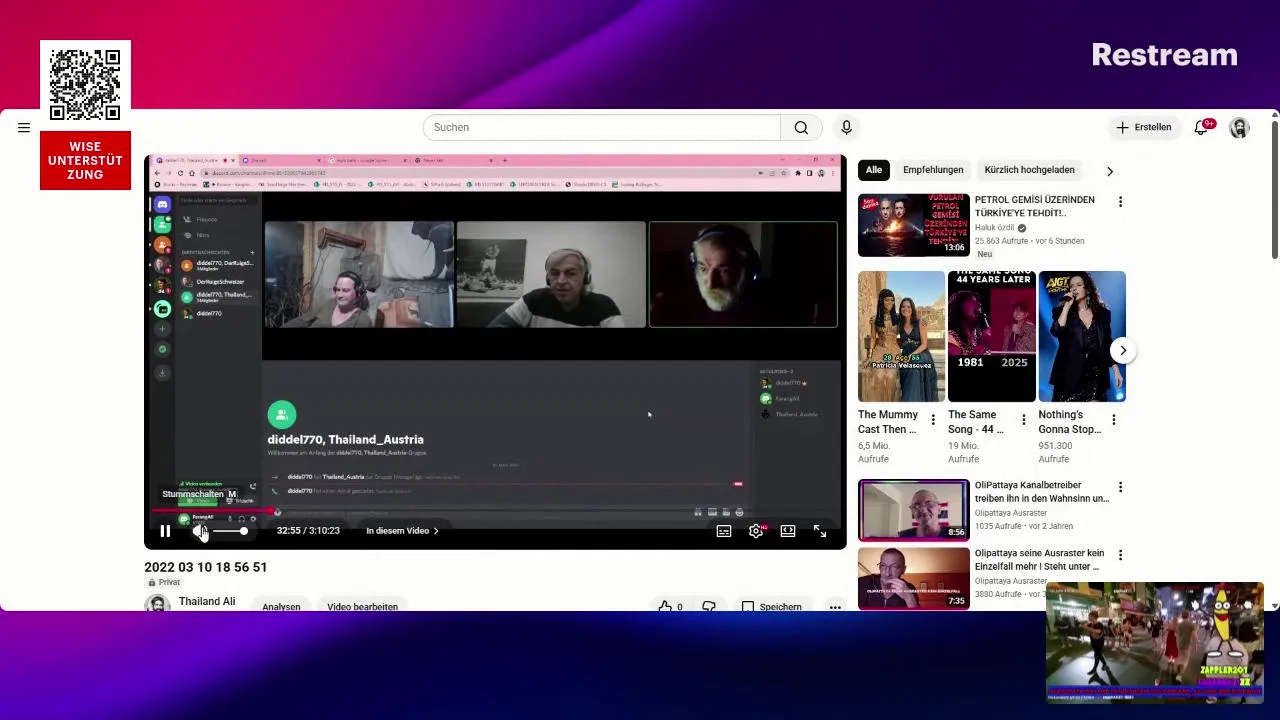Open the player settings gear

click(756, 531)
